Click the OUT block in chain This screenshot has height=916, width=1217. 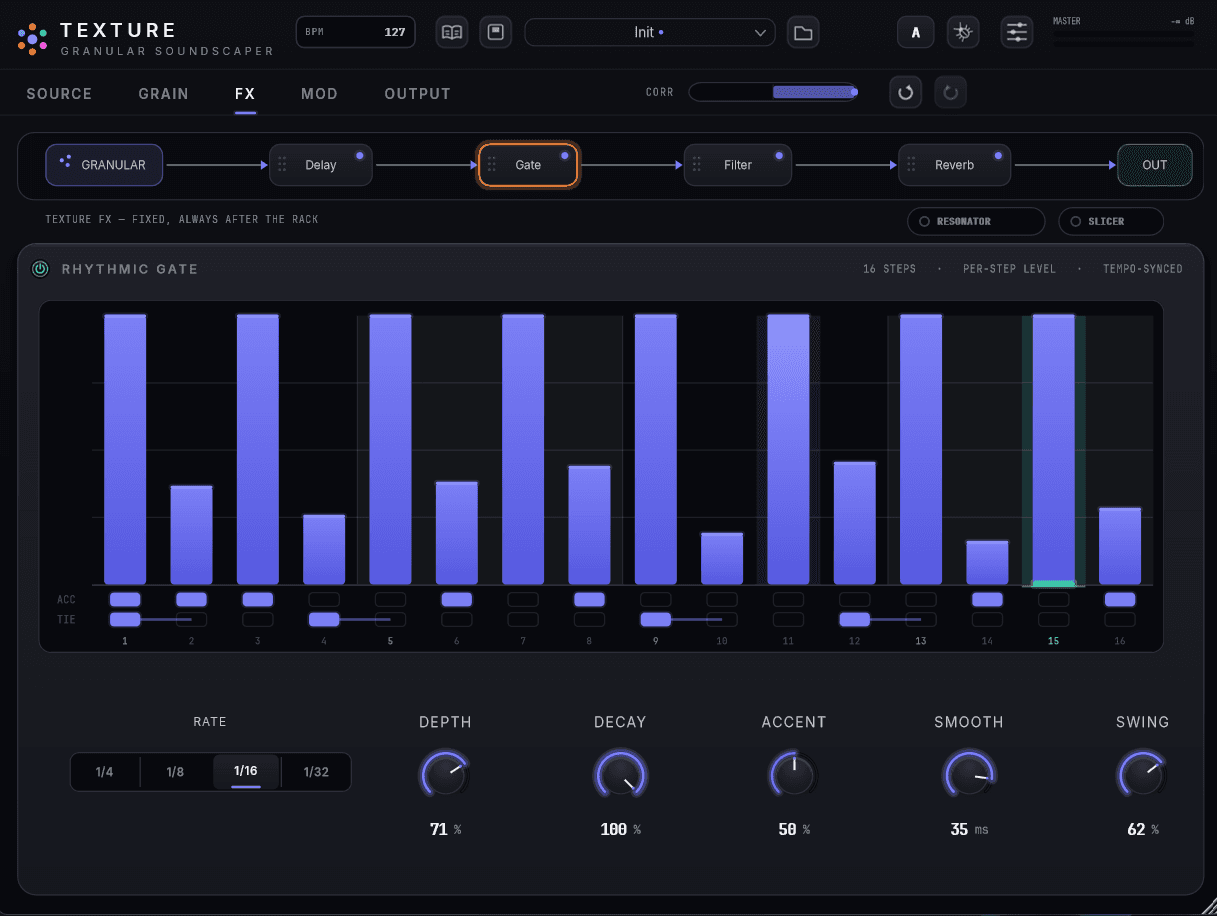click(1155, 165)
